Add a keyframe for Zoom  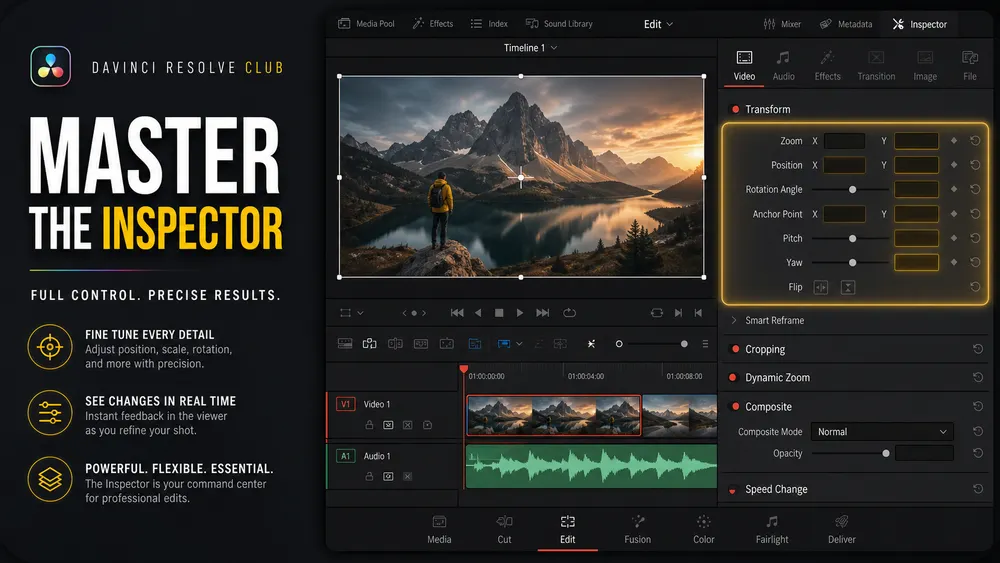[954, 141]
